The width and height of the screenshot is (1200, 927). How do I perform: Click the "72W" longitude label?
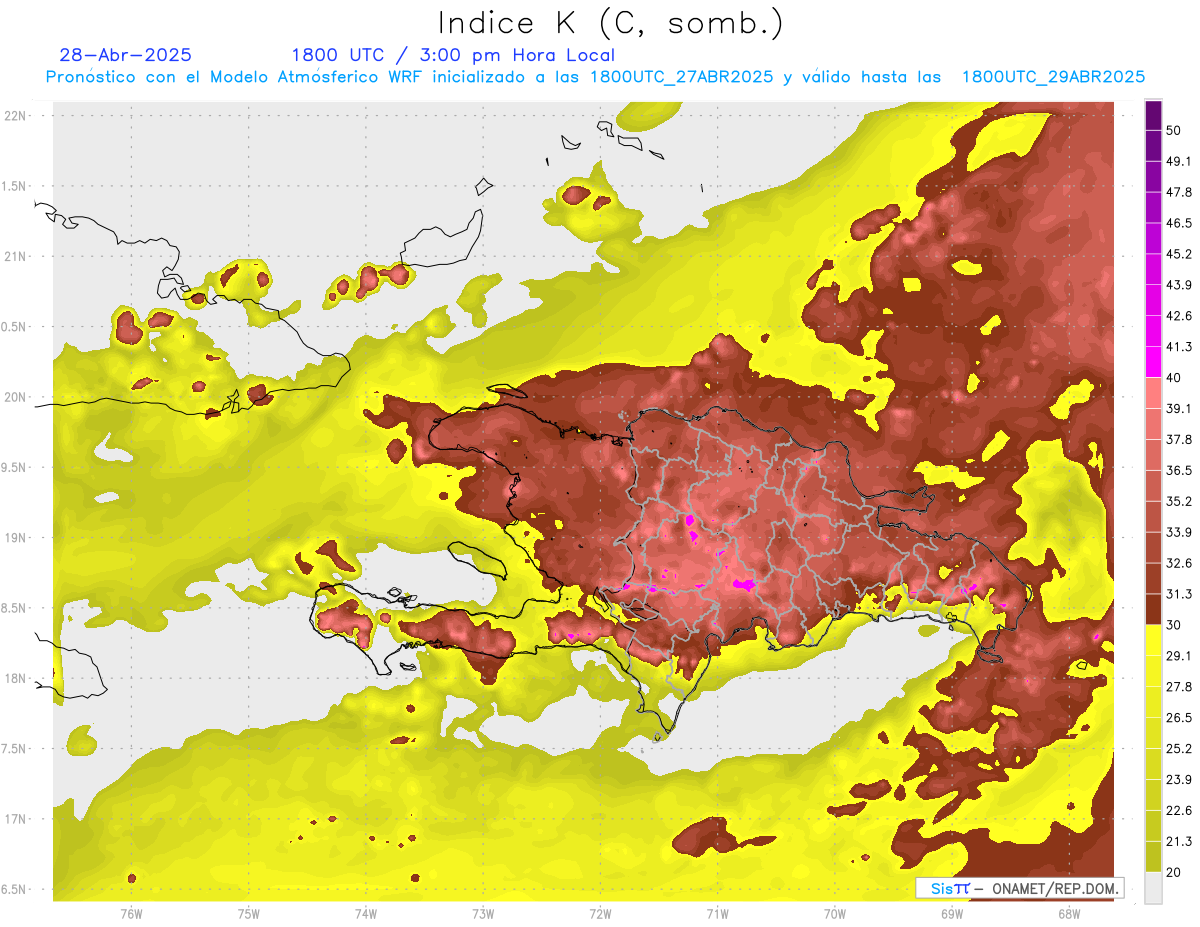[600, 913]
